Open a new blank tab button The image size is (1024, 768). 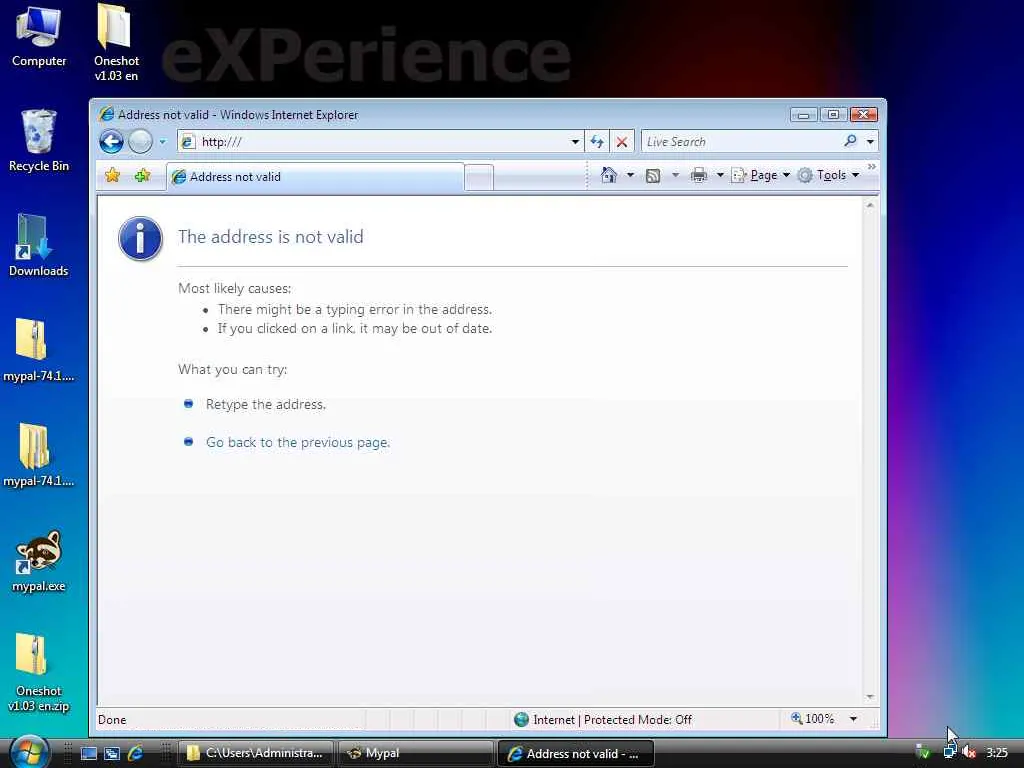479,178
